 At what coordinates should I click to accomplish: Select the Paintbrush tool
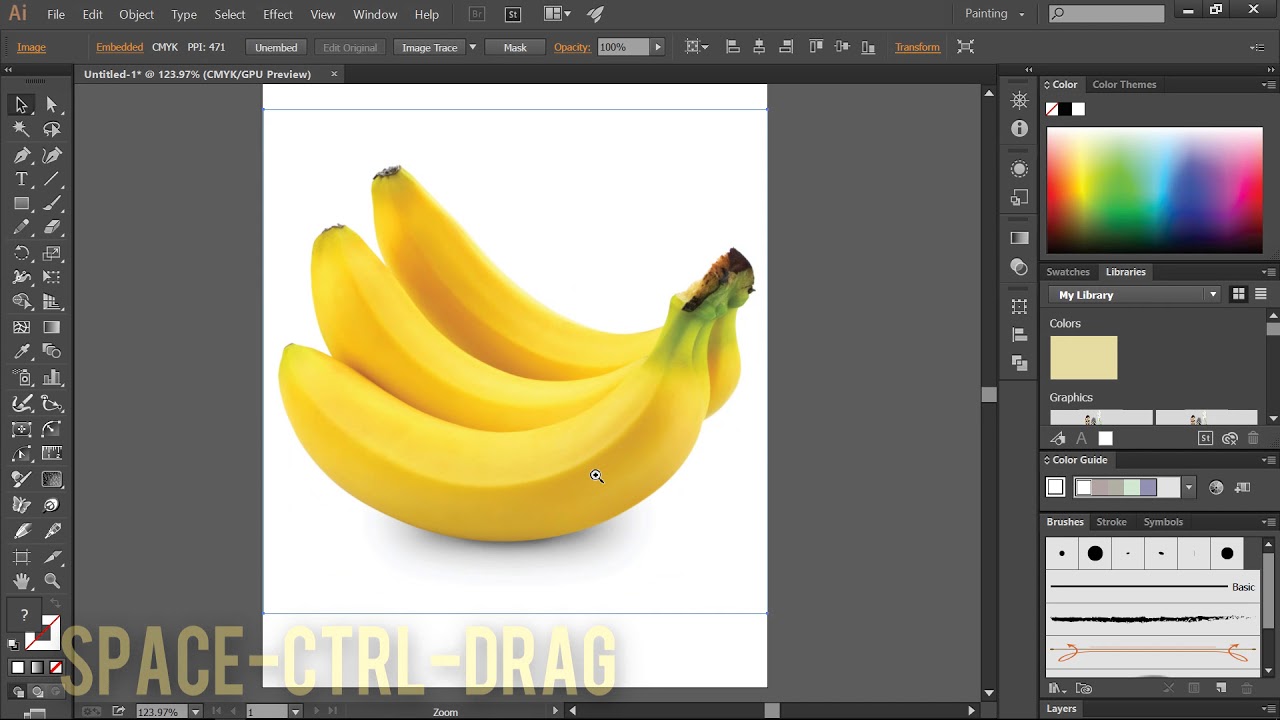pos(52,204)
